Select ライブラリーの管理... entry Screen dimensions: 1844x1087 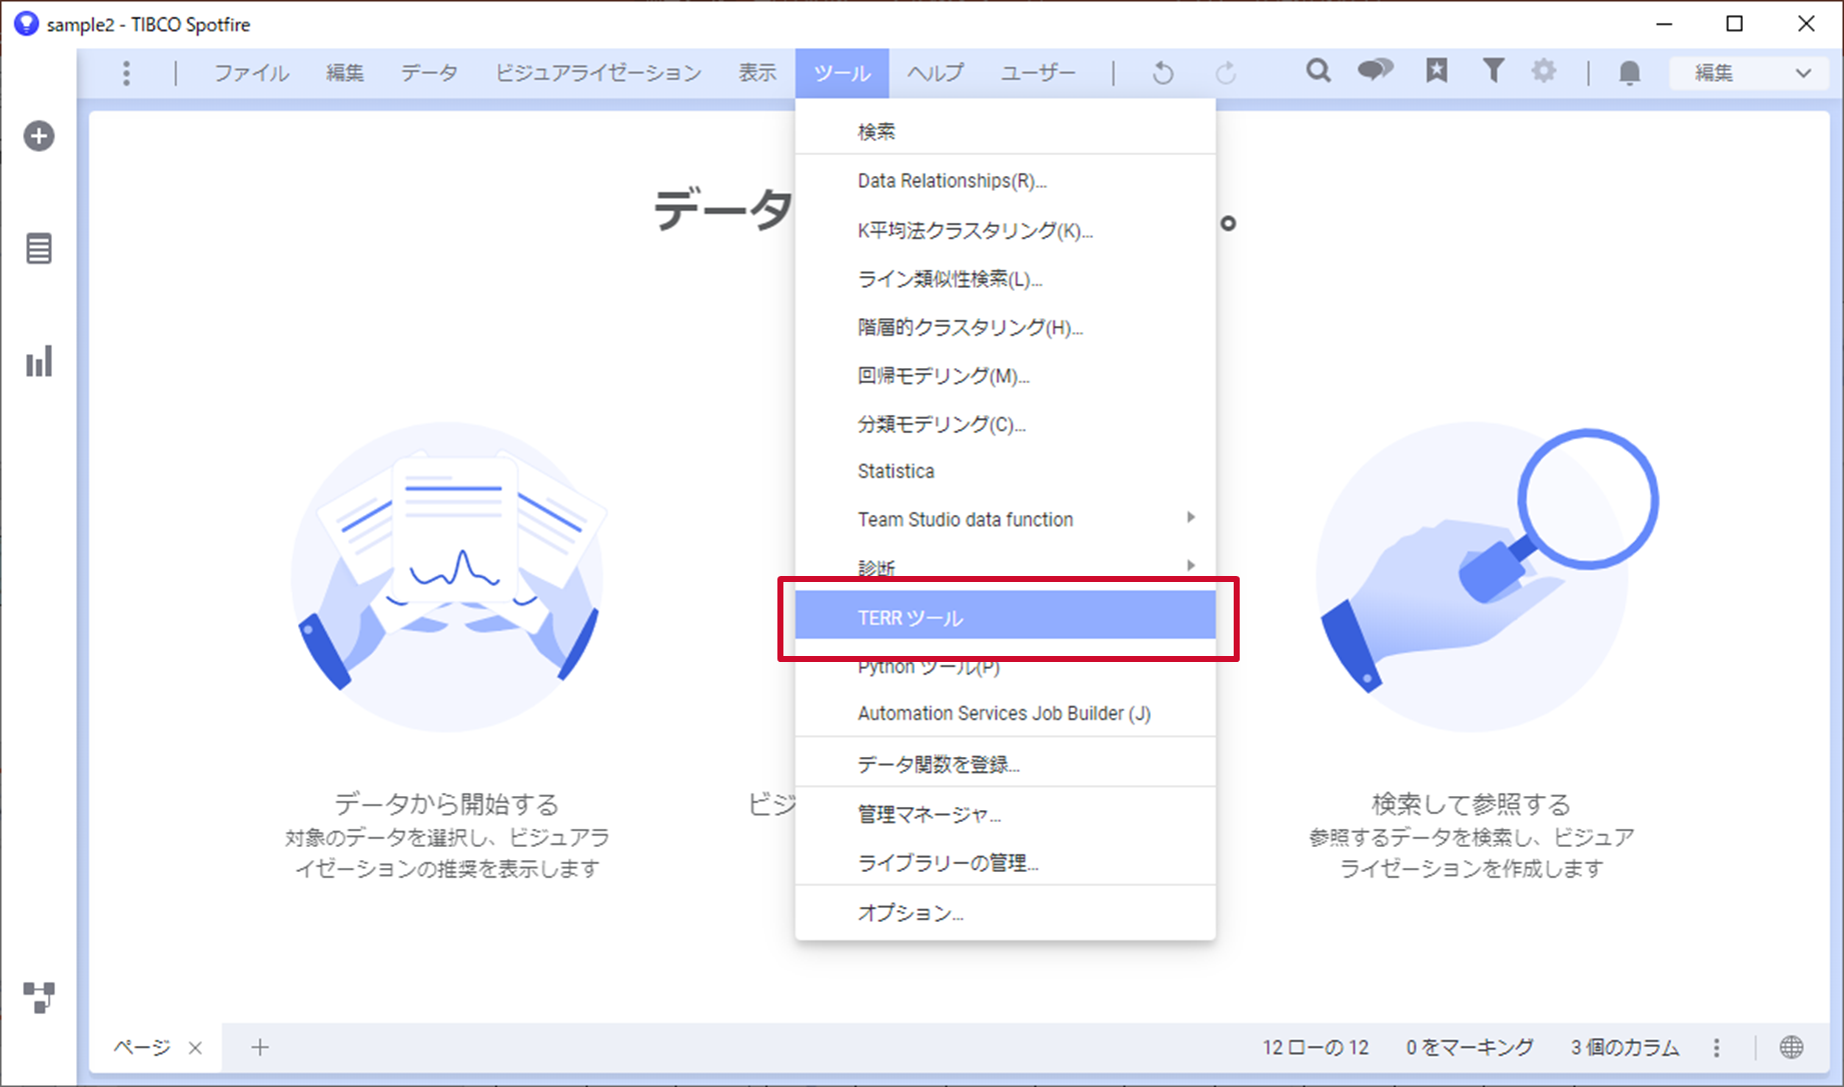pyautogui.click(x=1005, y=862)
